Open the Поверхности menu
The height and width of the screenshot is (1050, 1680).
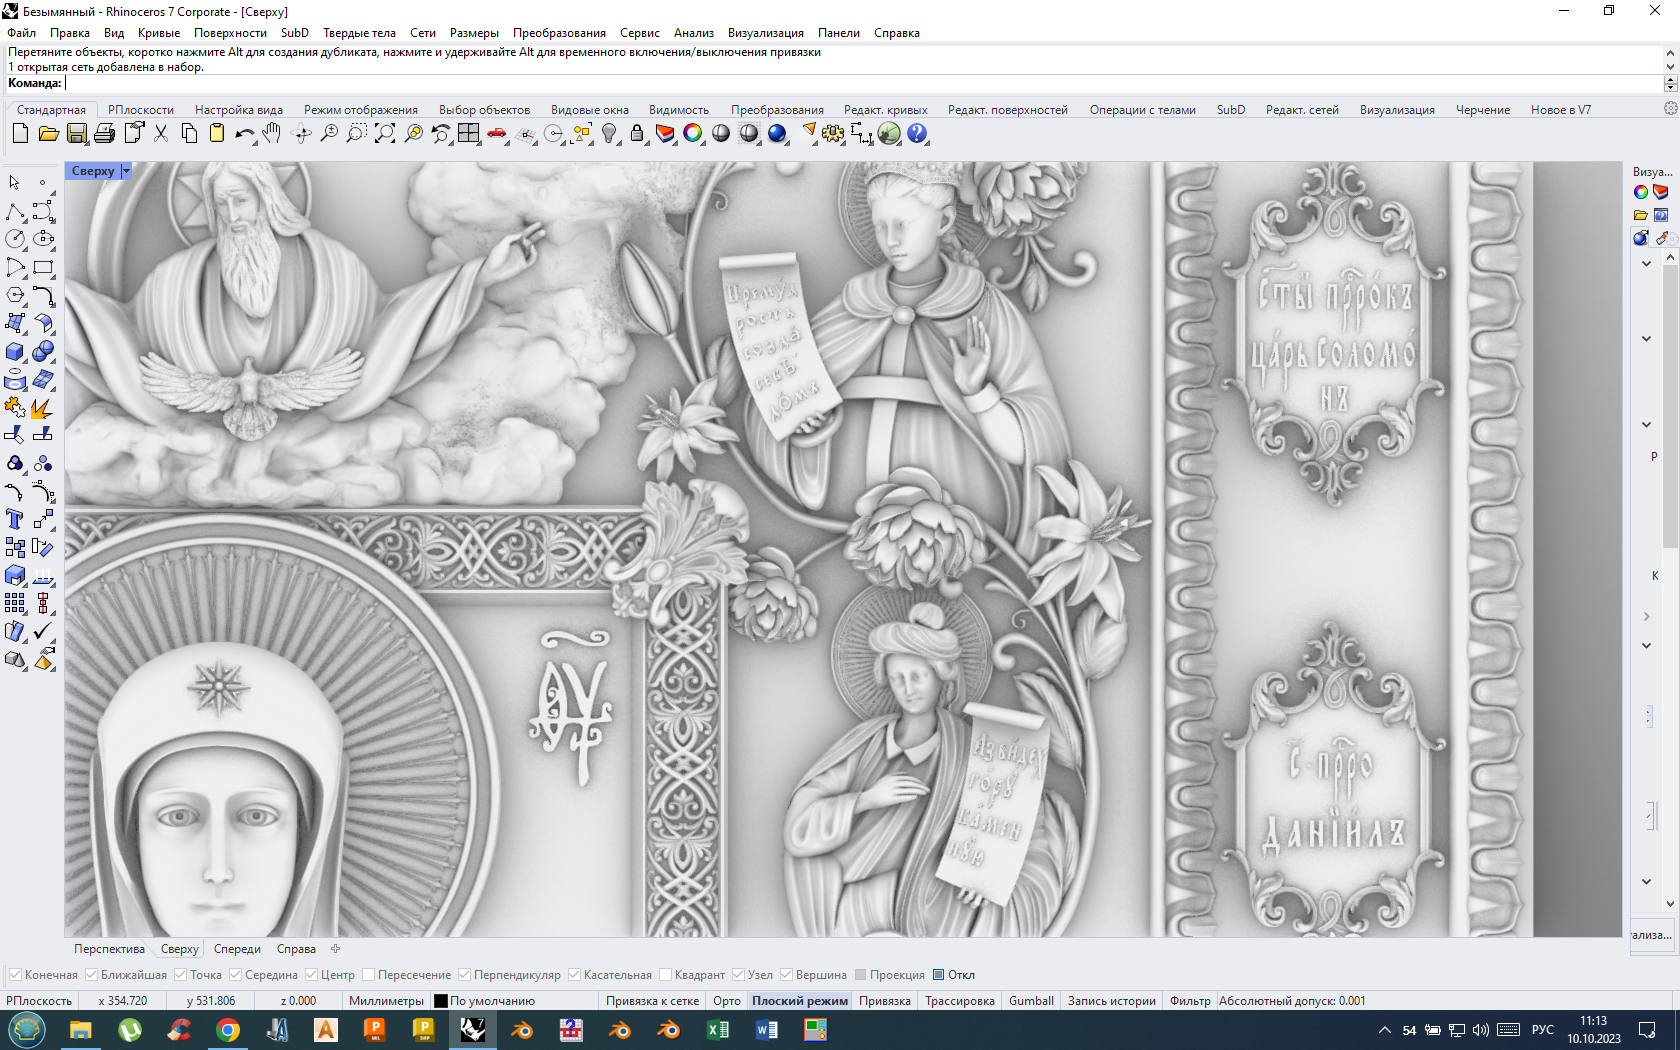tap(230, 33)
